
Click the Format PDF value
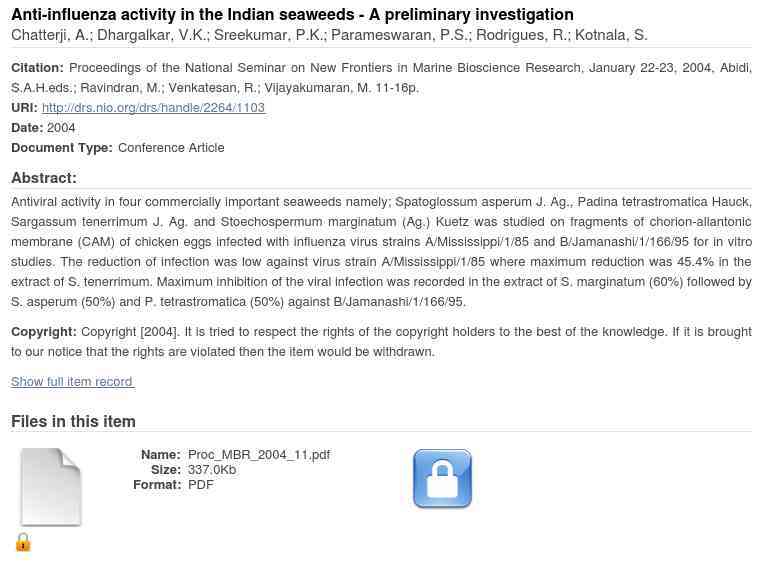(x=200, y=485)
